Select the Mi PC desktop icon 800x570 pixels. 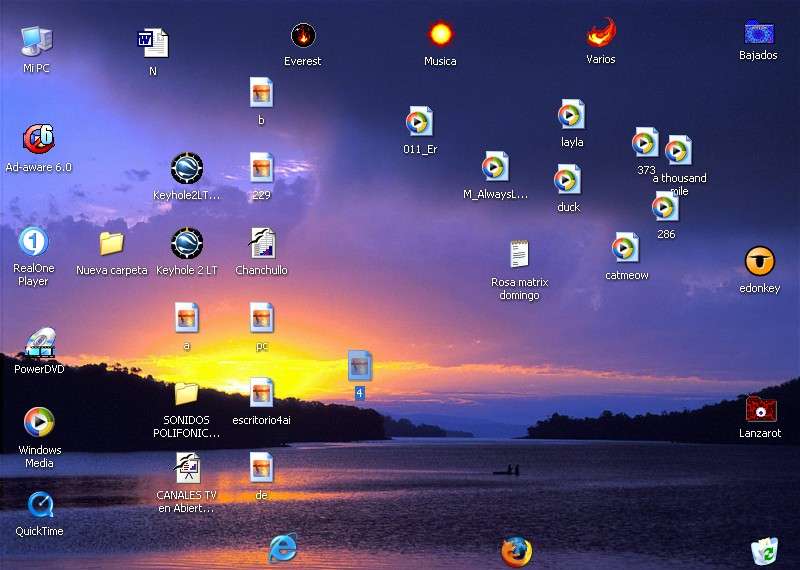tap(36, 42)
